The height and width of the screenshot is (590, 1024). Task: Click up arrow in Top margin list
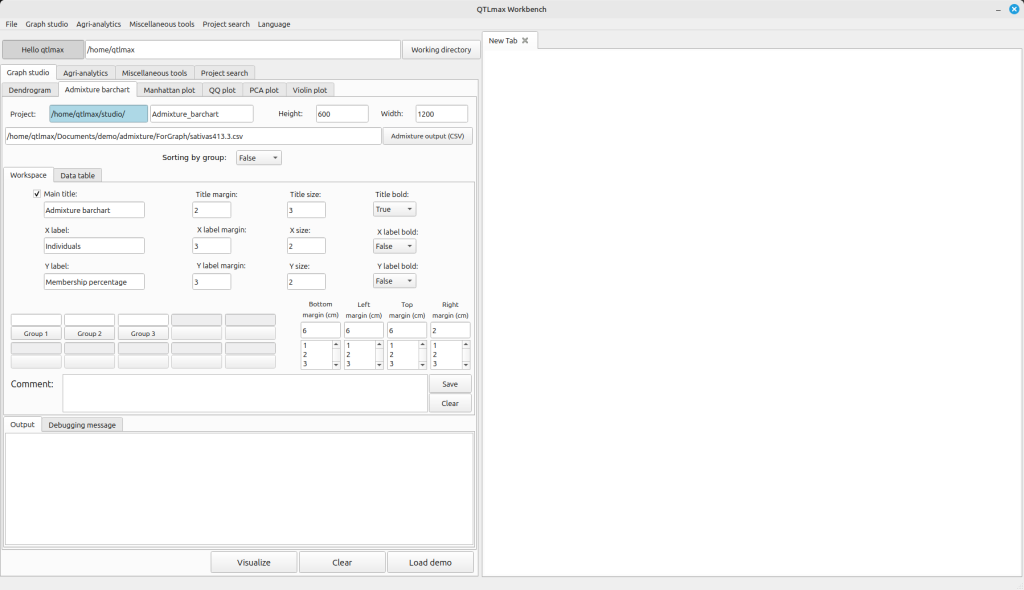click(x=422, y=345)
